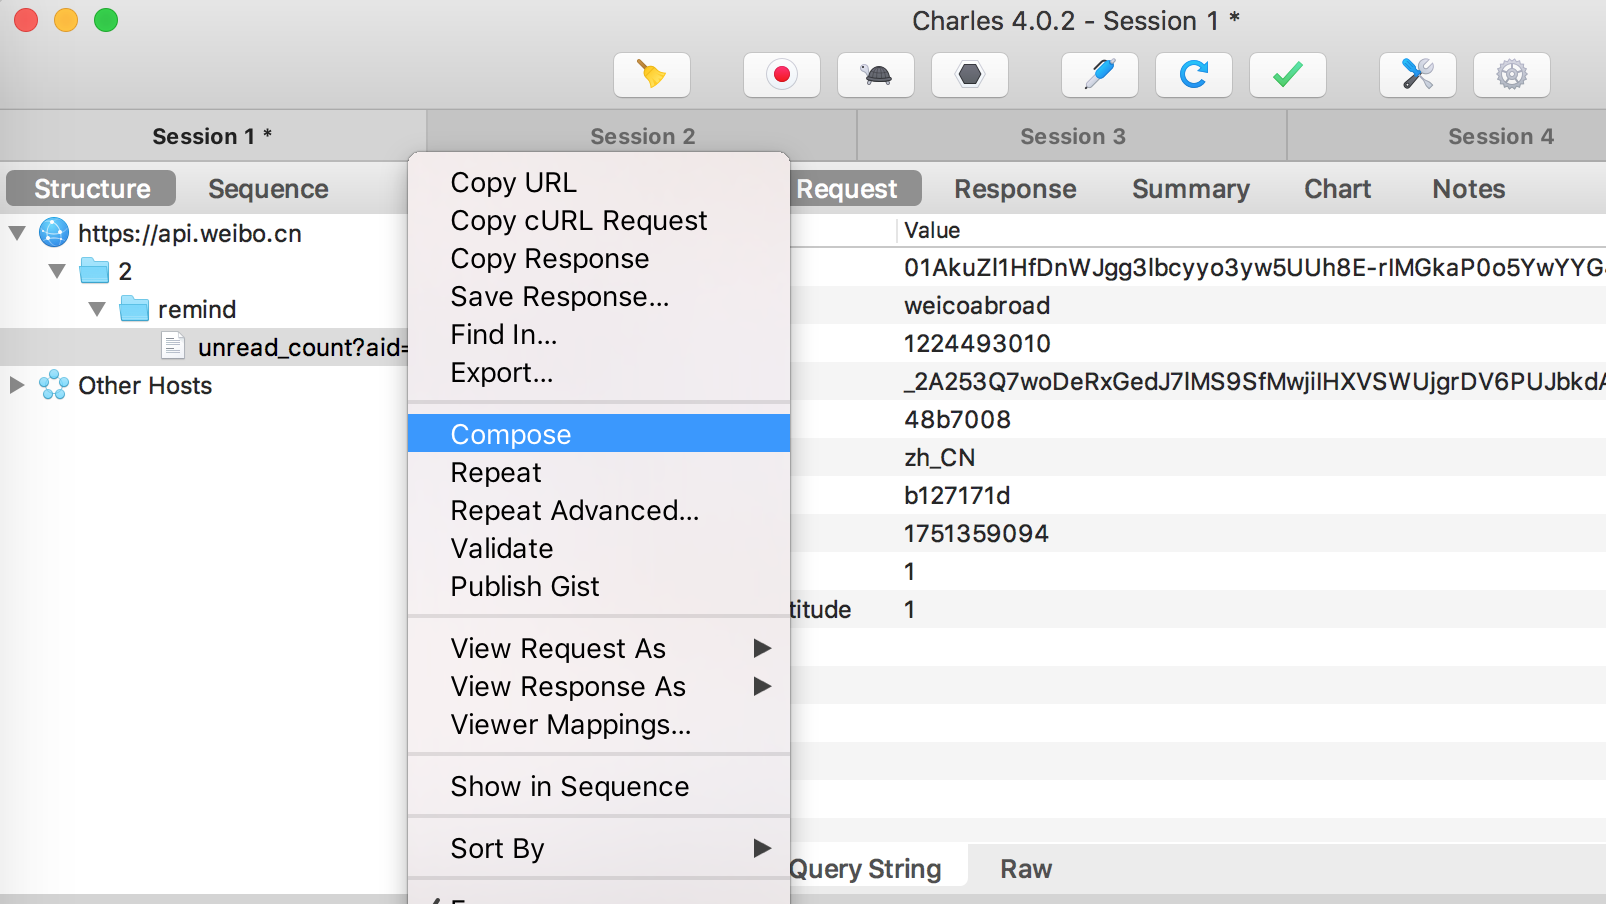Open the View Response As submenu

(599, 687)
